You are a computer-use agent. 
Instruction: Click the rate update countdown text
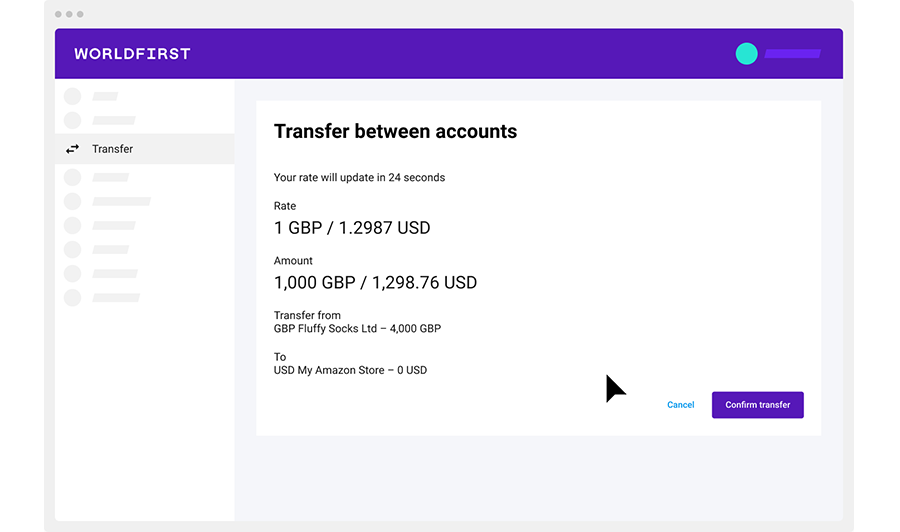click(x=359, y=178)
